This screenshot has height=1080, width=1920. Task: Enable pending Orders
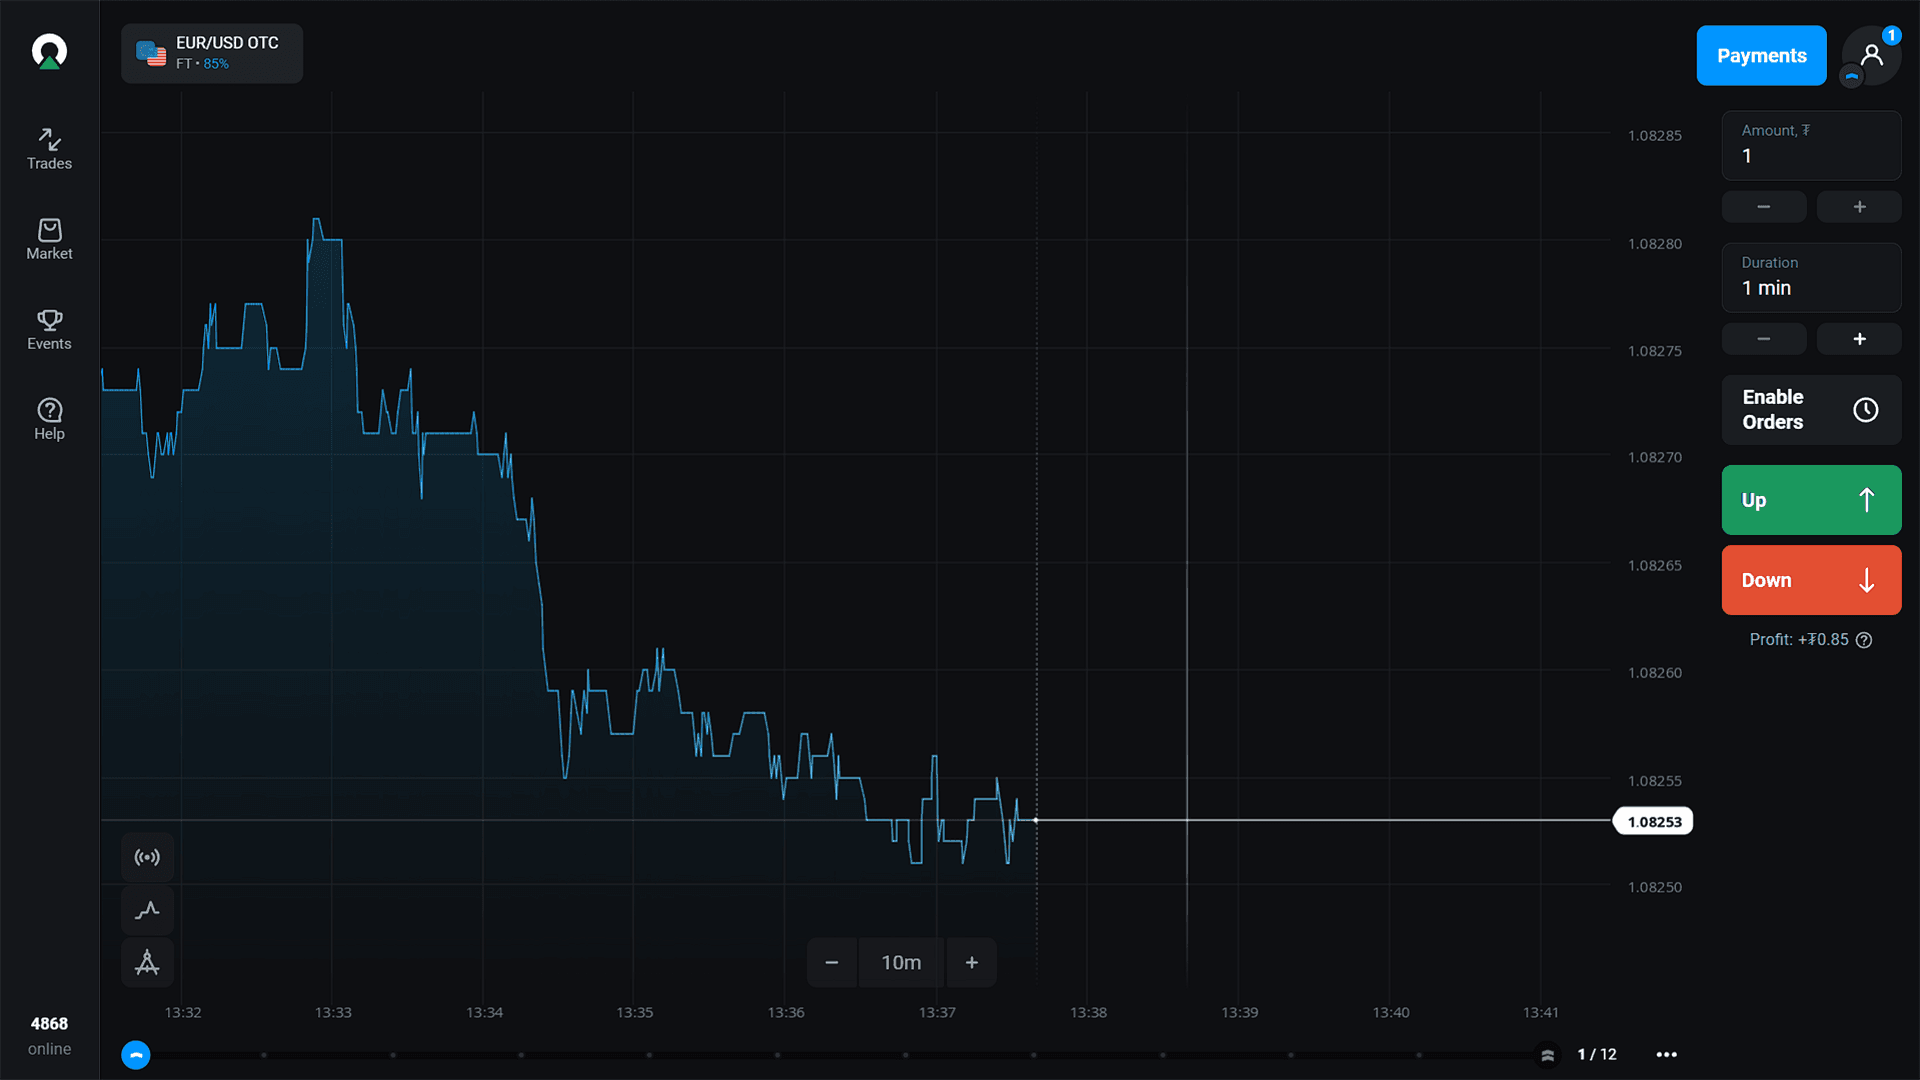pos(1811,410)
